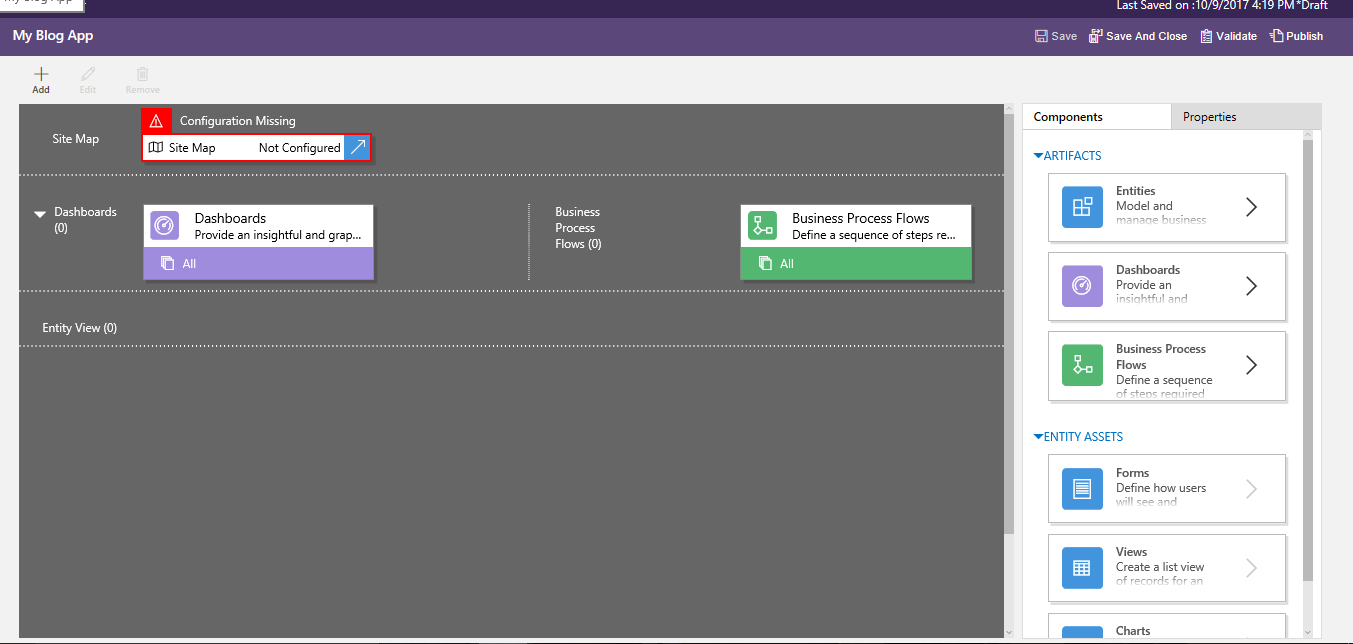This screenshot has height=644, width=1353.
Task: Open the Site Map designer via the blue pencil icon
Action: pos(357,147)
